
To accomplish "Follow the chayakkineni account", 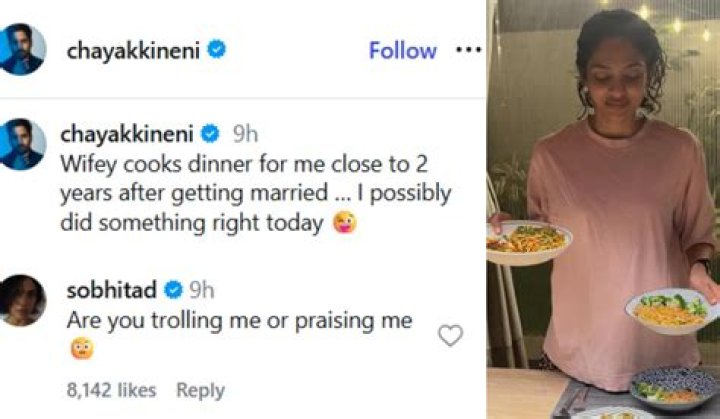I will (403, 50).
